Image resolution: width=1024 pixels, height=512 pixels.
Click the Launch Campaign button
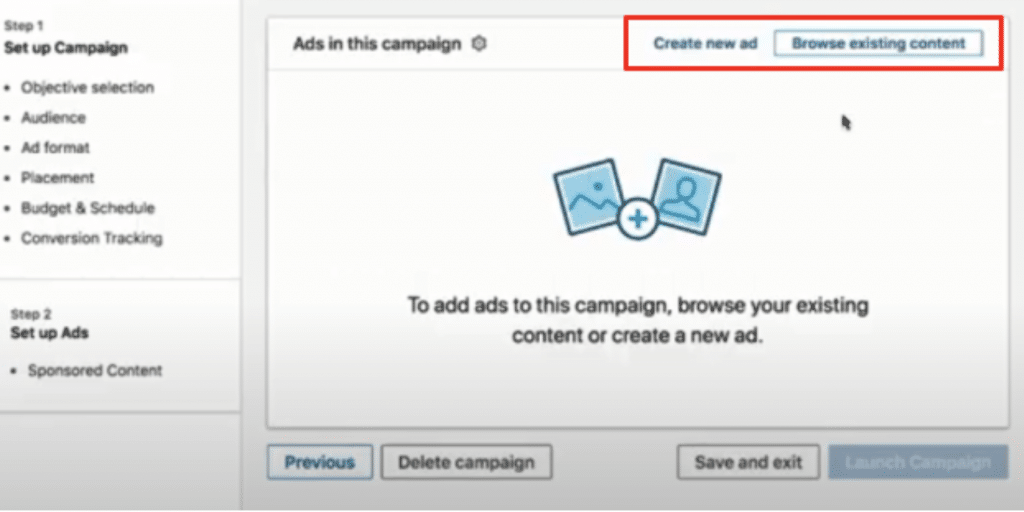pos(918,462)
